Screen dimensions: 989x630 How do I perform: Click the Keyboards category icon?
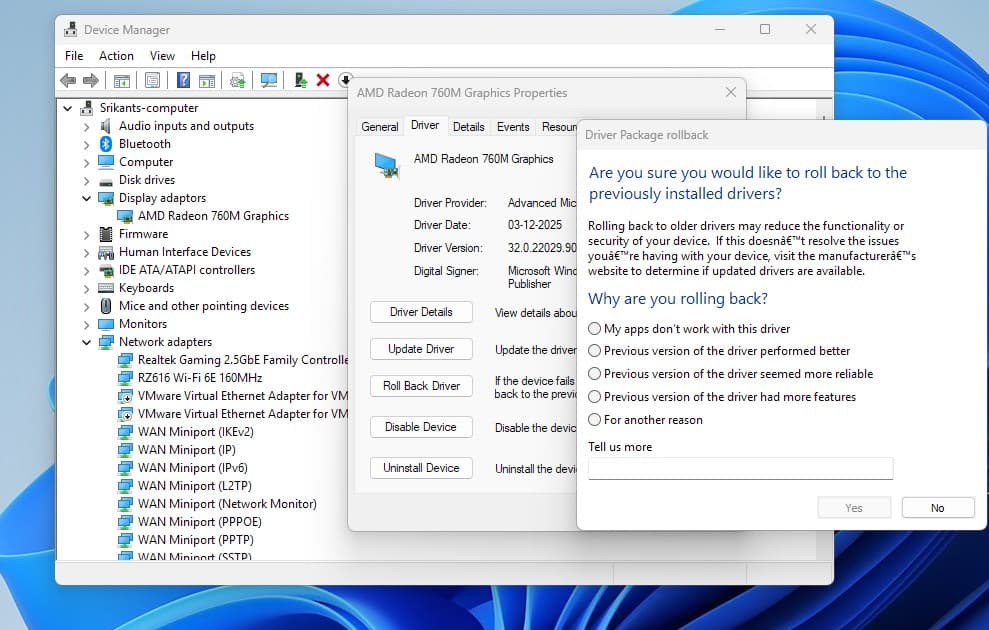[x=106, y=288]
